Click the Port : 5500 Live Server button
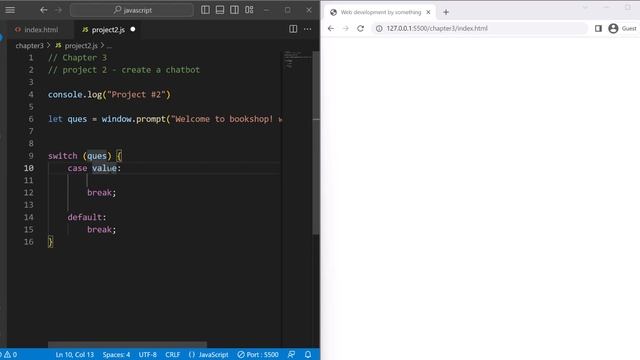The image size is (640, 360). (x=258, y=355)
